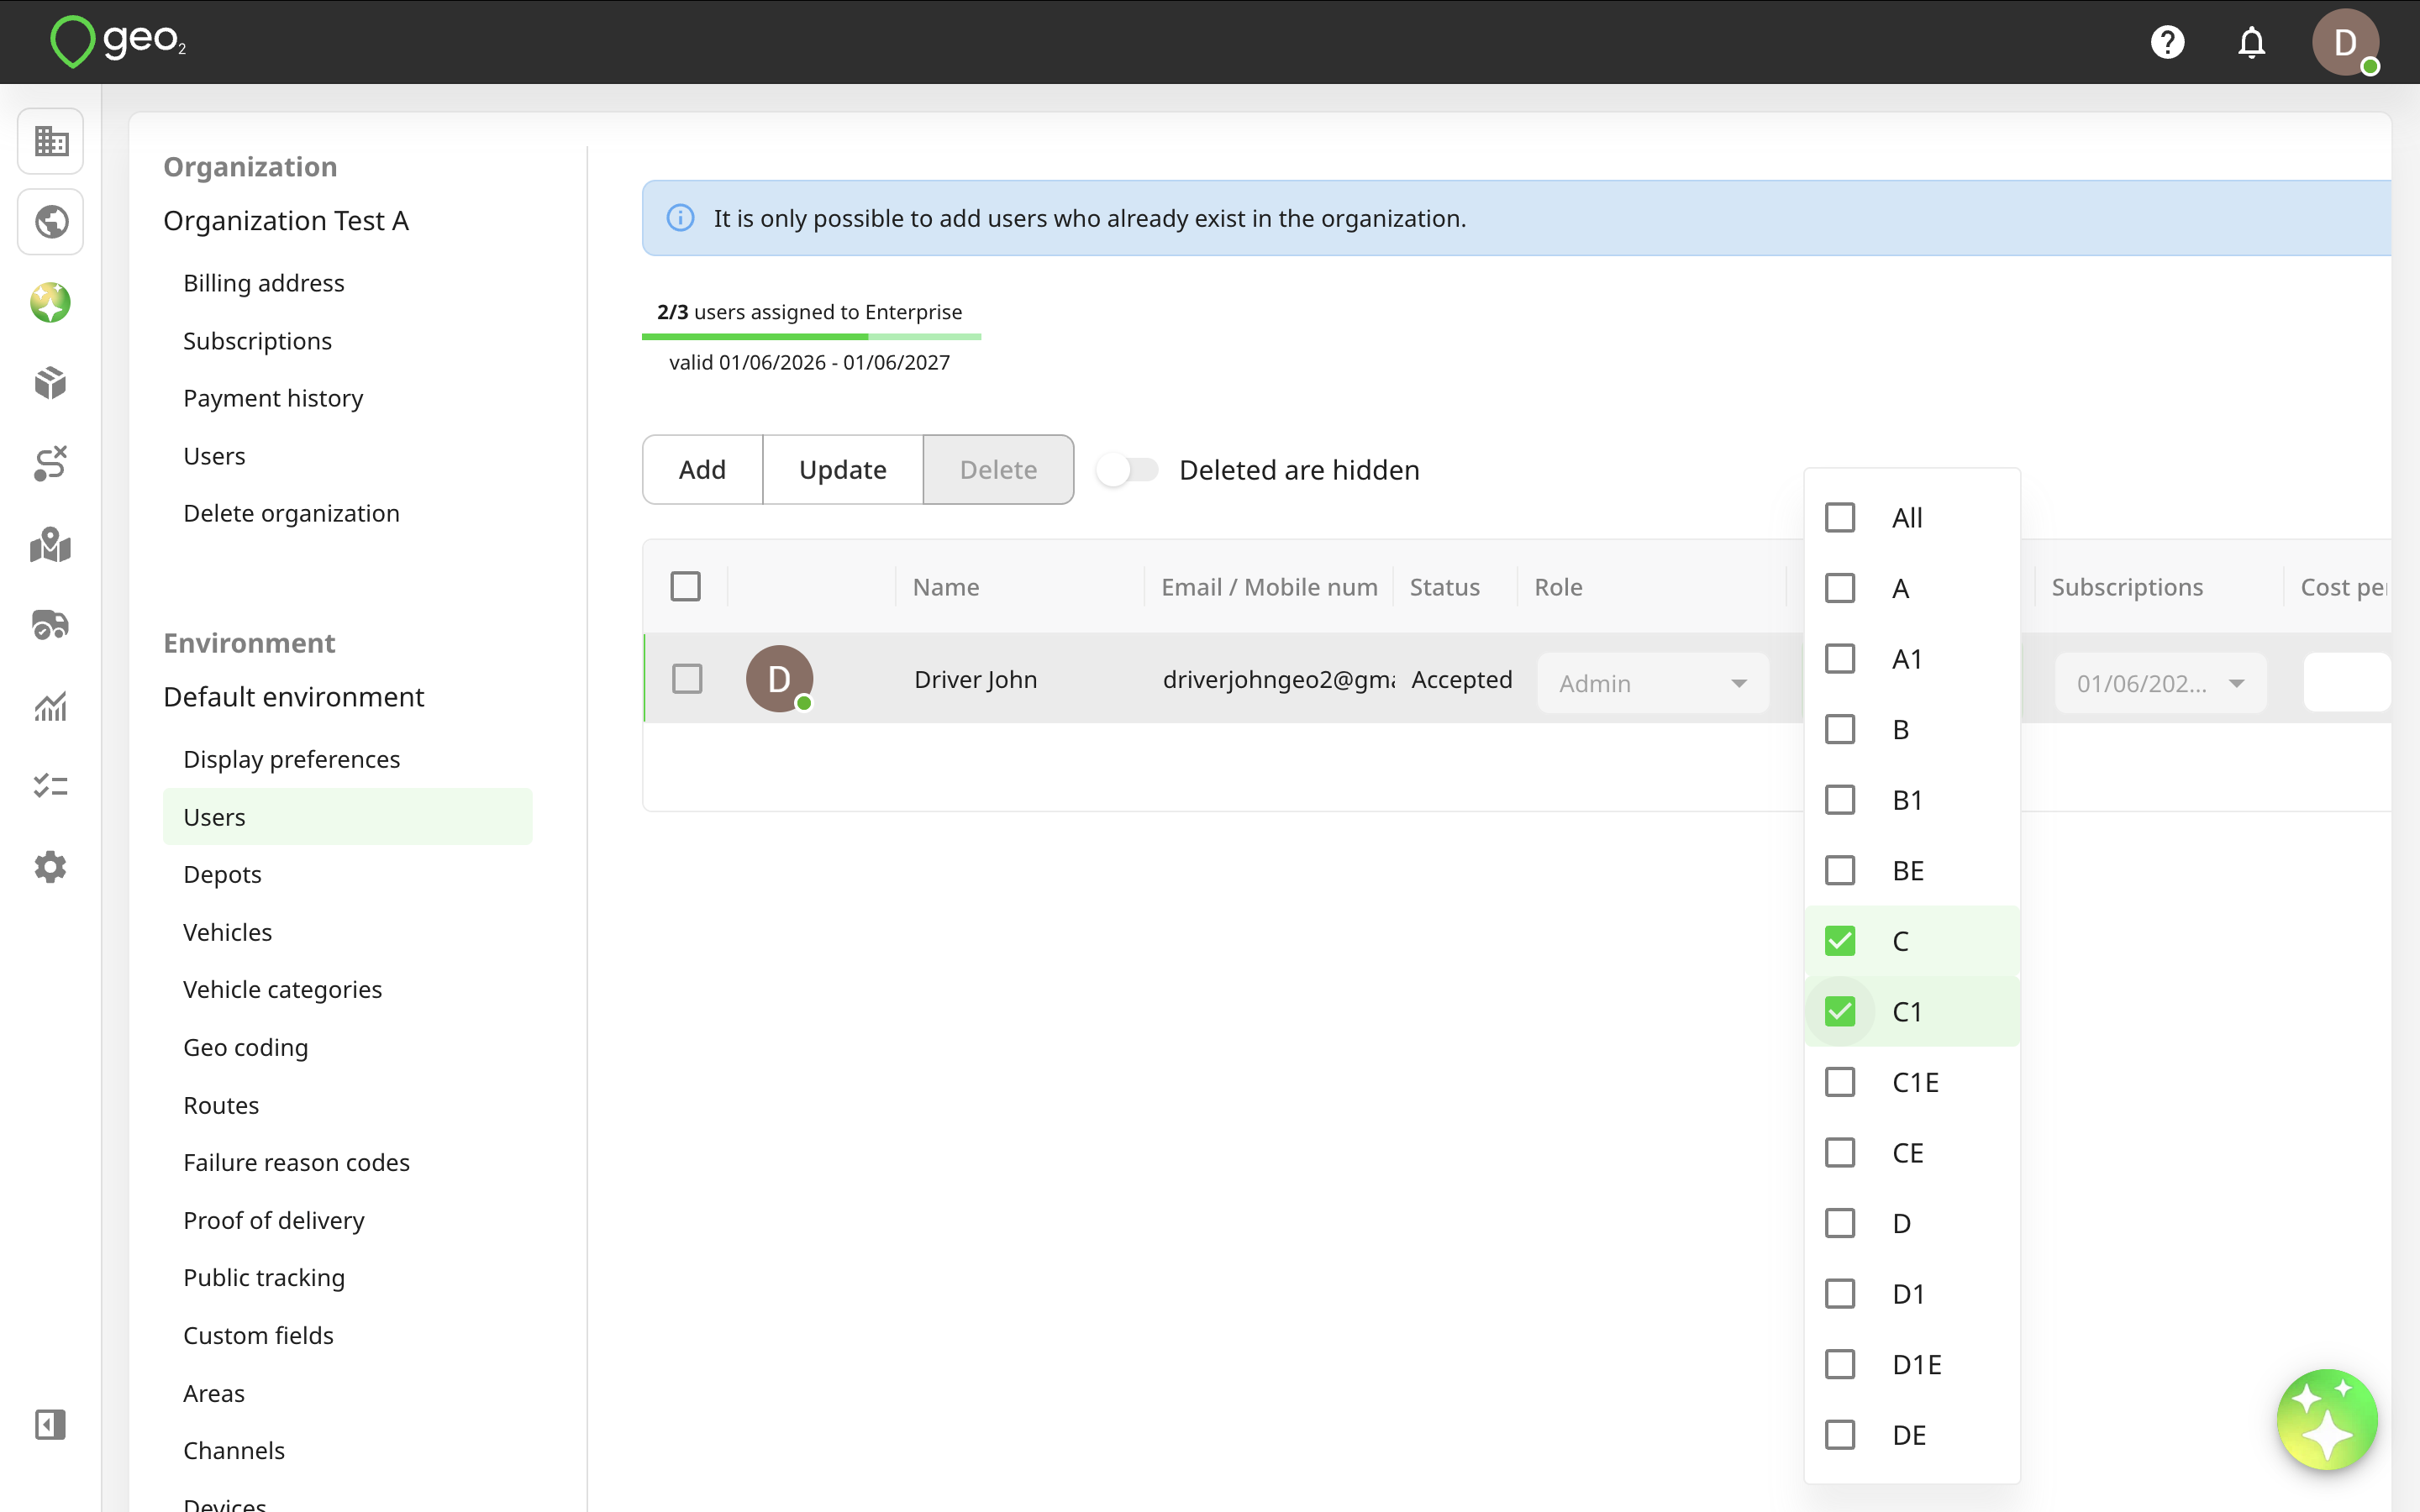Open the user profile avatar D in header
2420x1512 pixels.
pyautogui.click(x=2345, y=42)
